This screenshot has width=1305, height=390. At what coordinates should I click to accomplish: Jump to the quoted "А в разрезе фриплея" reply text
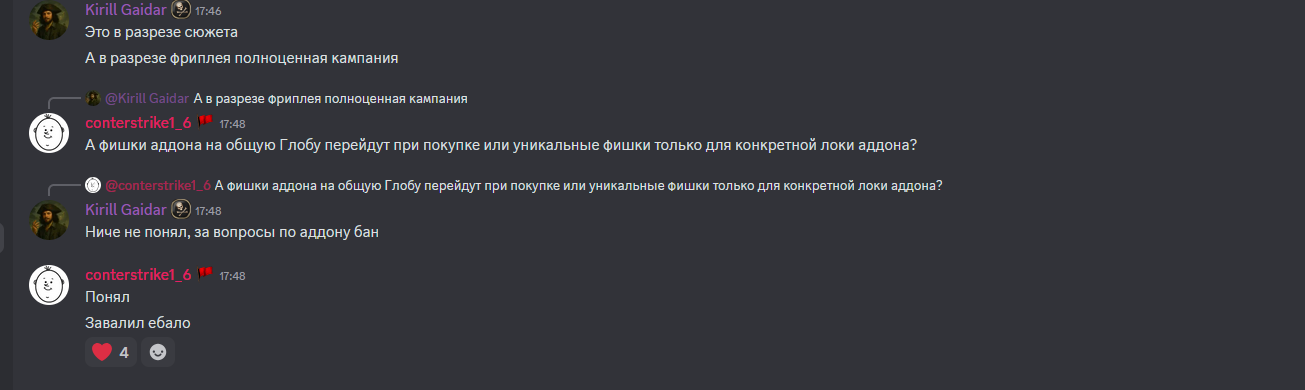(x=331, y=98)
